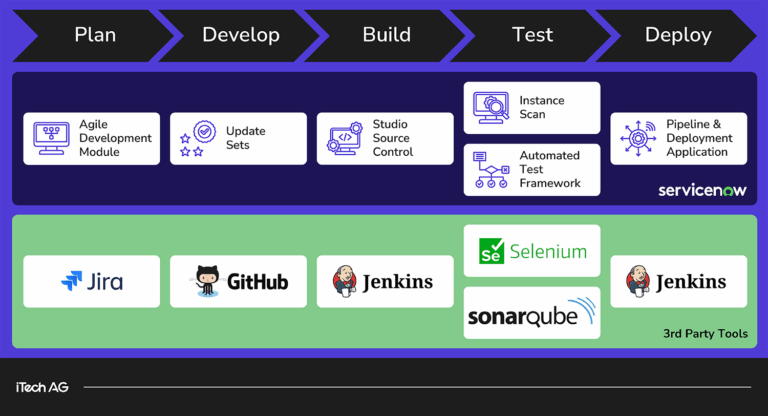Click the Agile Development Module monitor icon
768x416 pixels.
point(49,138)
